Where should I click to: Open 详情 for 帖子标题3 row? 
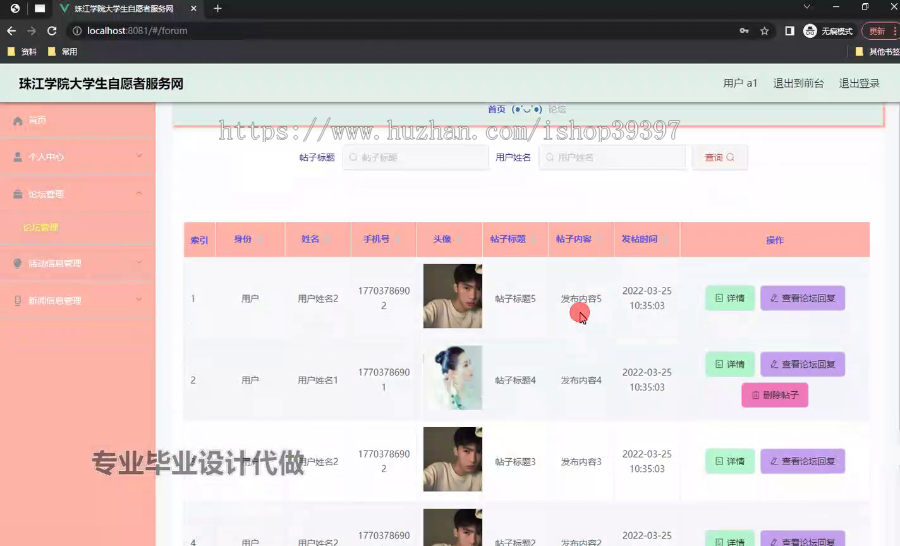(x=730, y=462)
